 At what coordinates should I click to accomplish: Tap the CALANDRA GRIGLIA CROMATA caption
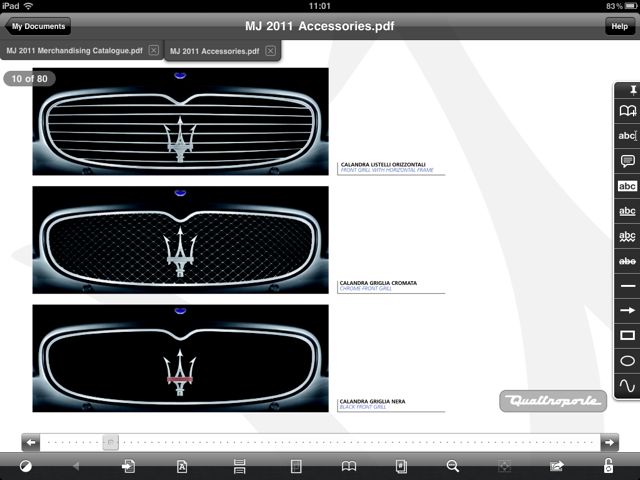378,283
